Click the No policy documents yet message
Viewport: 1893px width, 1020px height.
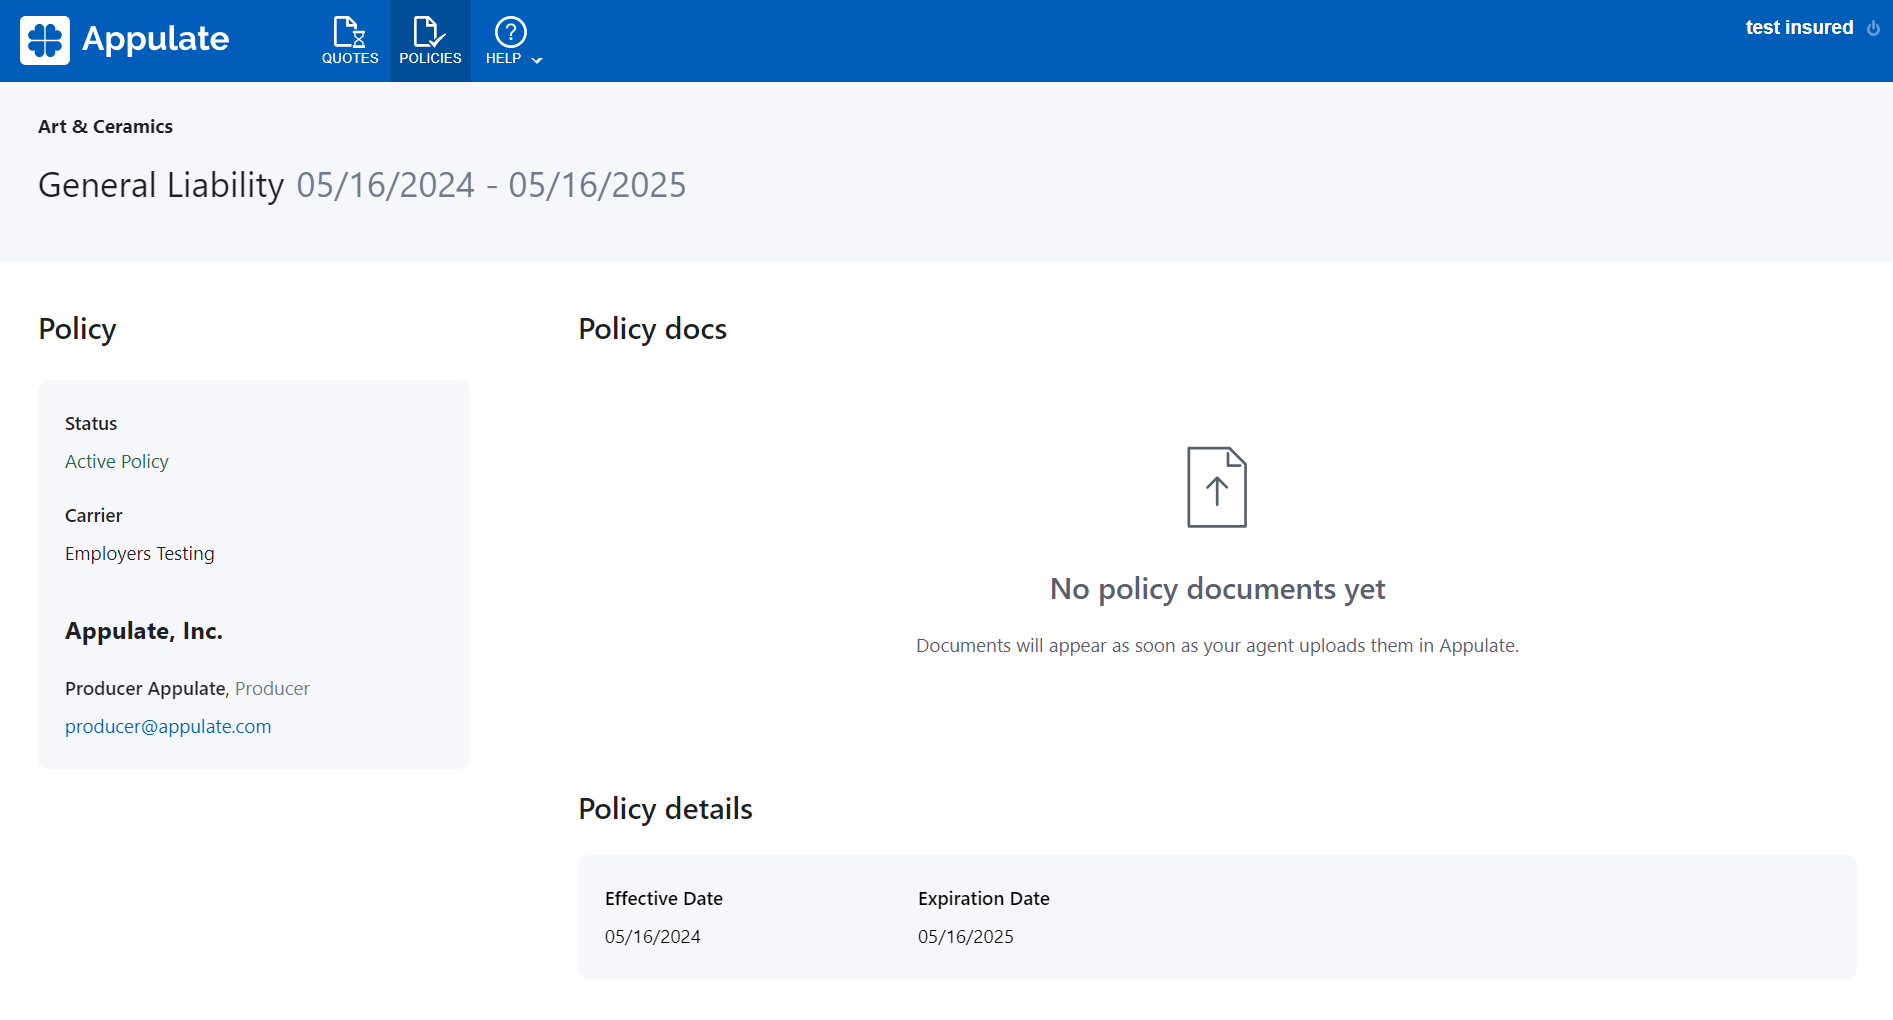pos(1216,589)
